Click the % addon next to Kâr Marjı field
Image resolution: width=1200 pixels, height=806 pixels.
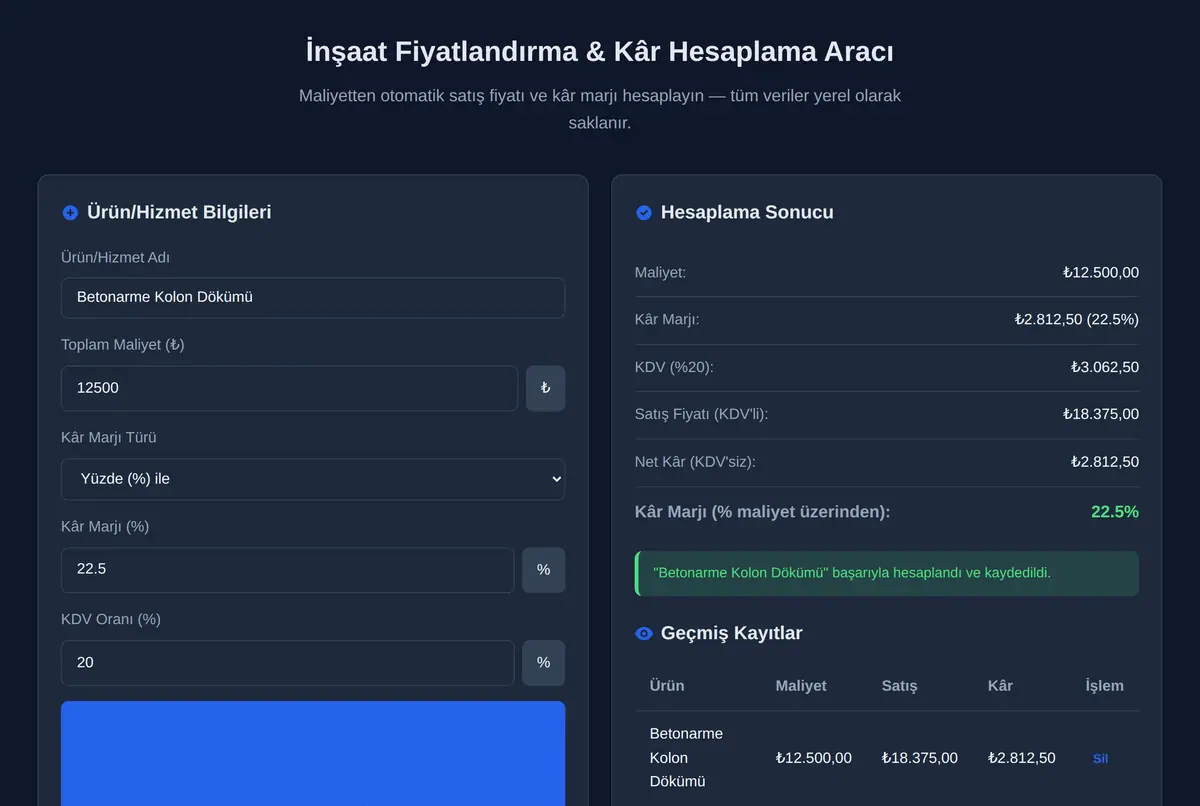(x=543, y=570)
